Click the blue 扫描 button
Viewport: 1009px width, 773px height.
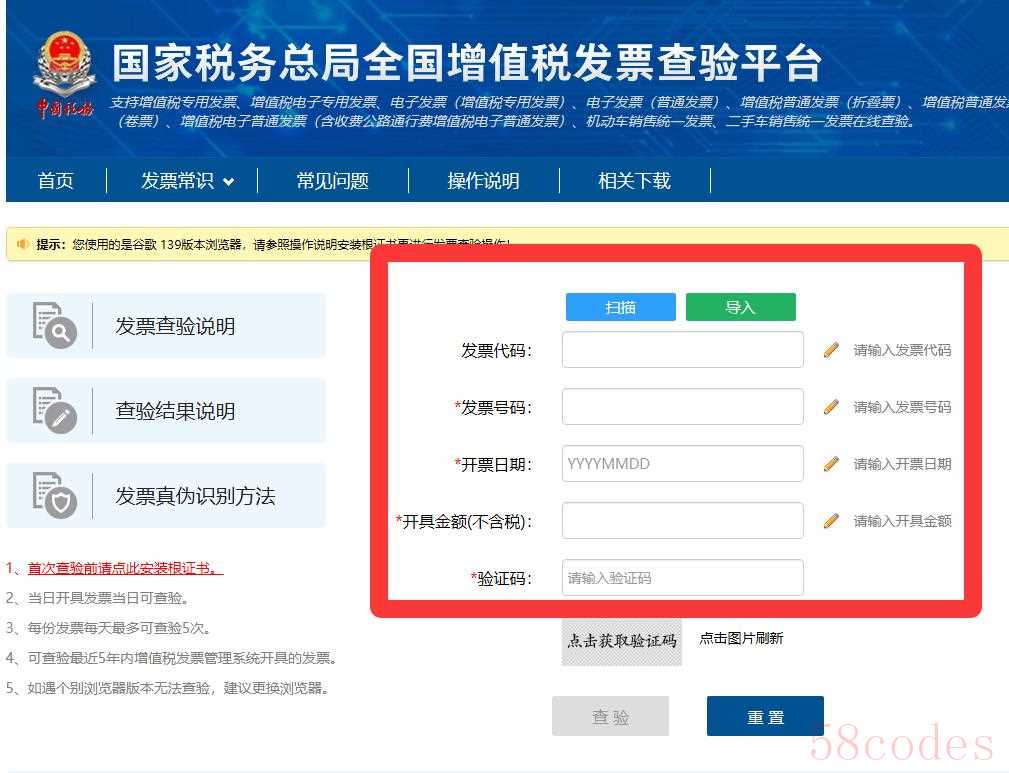coord(621,307)
